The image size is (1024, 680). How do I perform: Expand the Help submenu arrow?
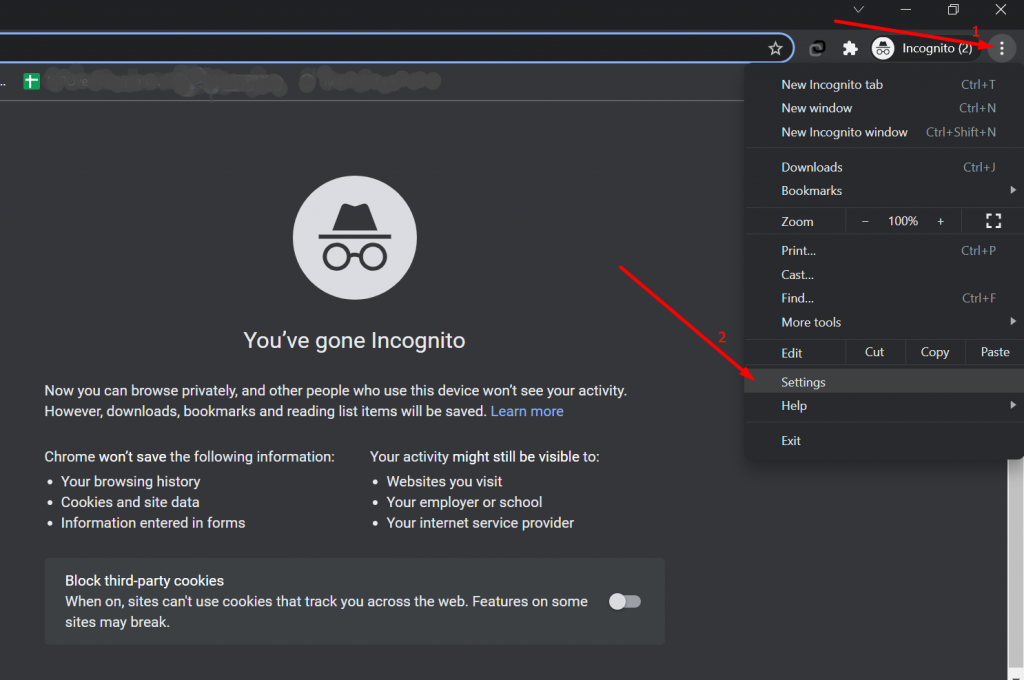pyautogui.click(x=1013, y=405)
